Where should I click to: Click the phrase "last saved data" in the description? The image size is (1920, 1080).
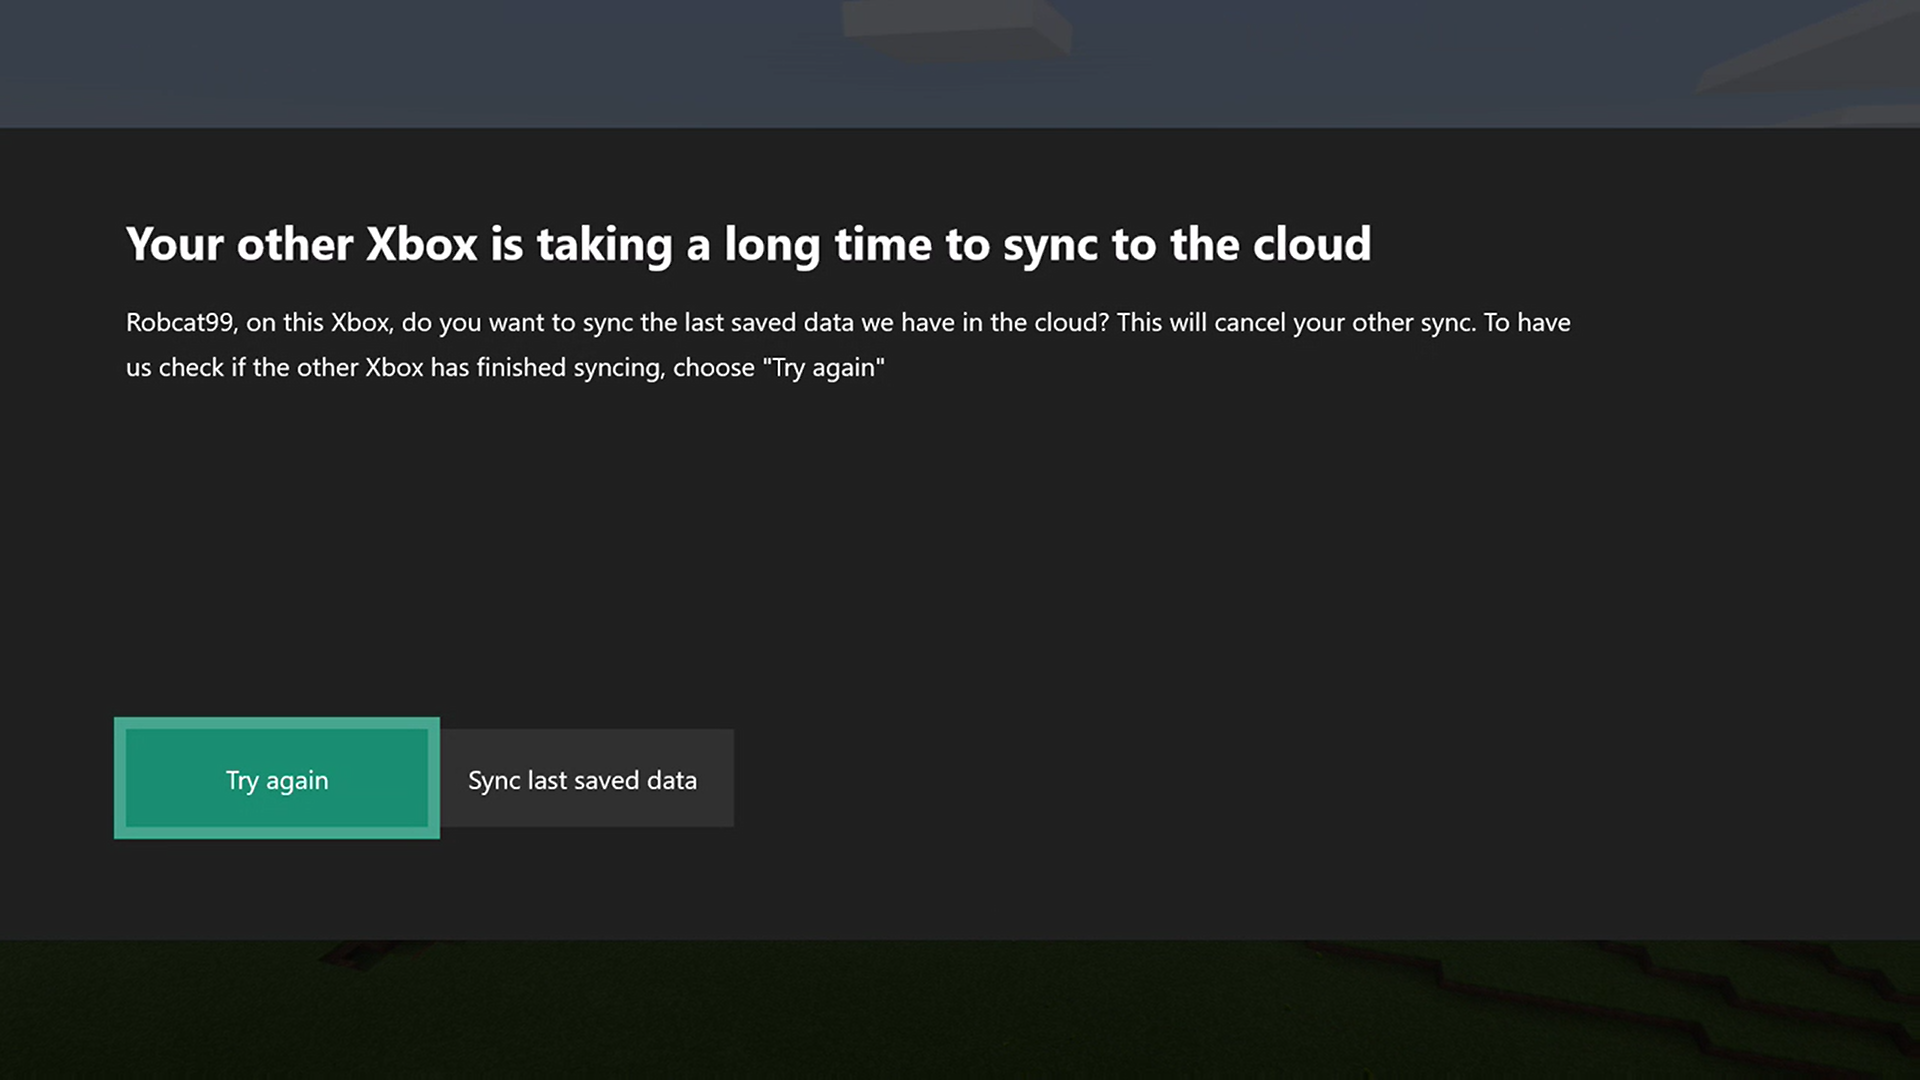(x=768, y=323)
